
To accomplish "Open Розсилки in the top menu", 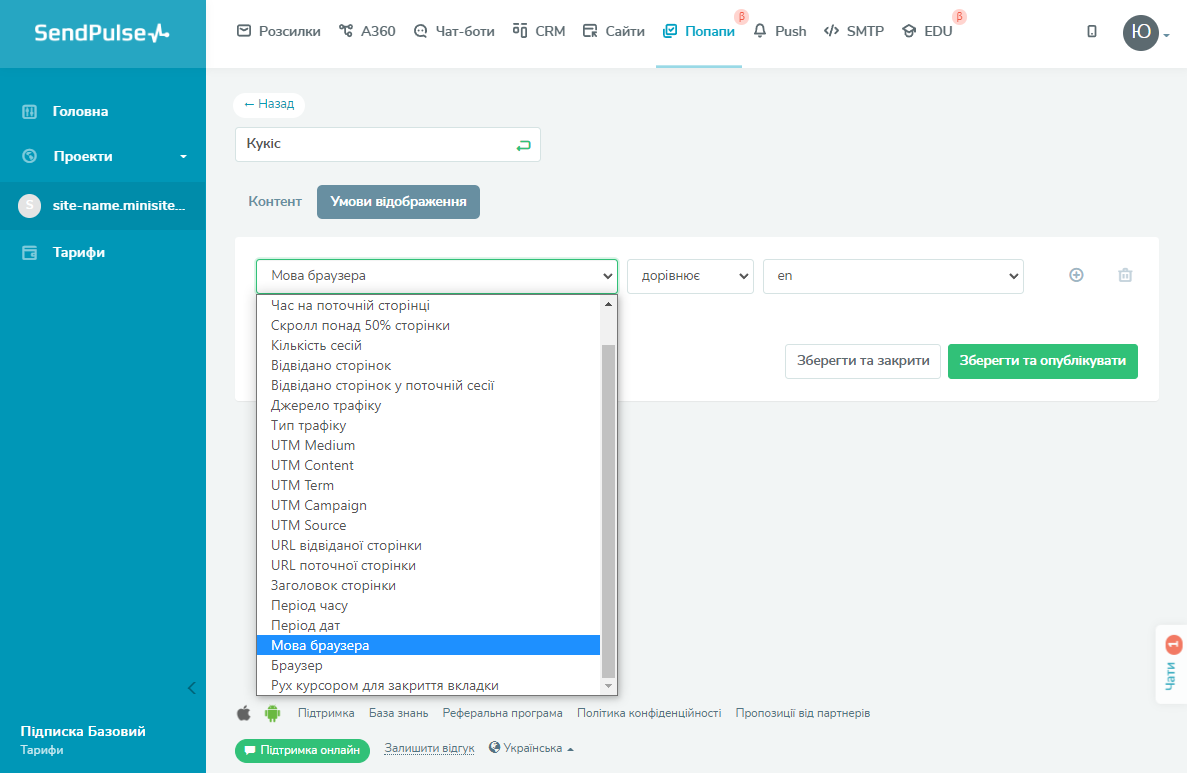I will coord(279,31).
